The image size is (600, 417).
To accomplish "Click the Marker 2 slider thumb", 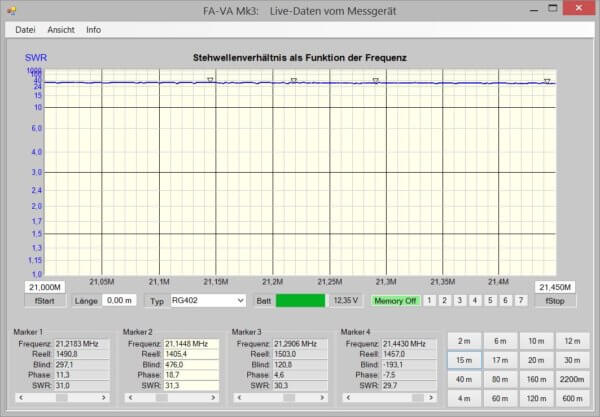I will click(x=162, y=398).
